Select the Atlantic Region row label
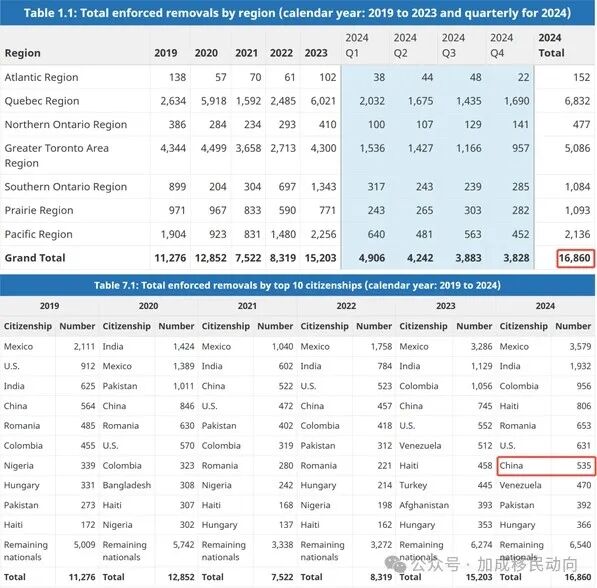 click(x=41, y=77)
